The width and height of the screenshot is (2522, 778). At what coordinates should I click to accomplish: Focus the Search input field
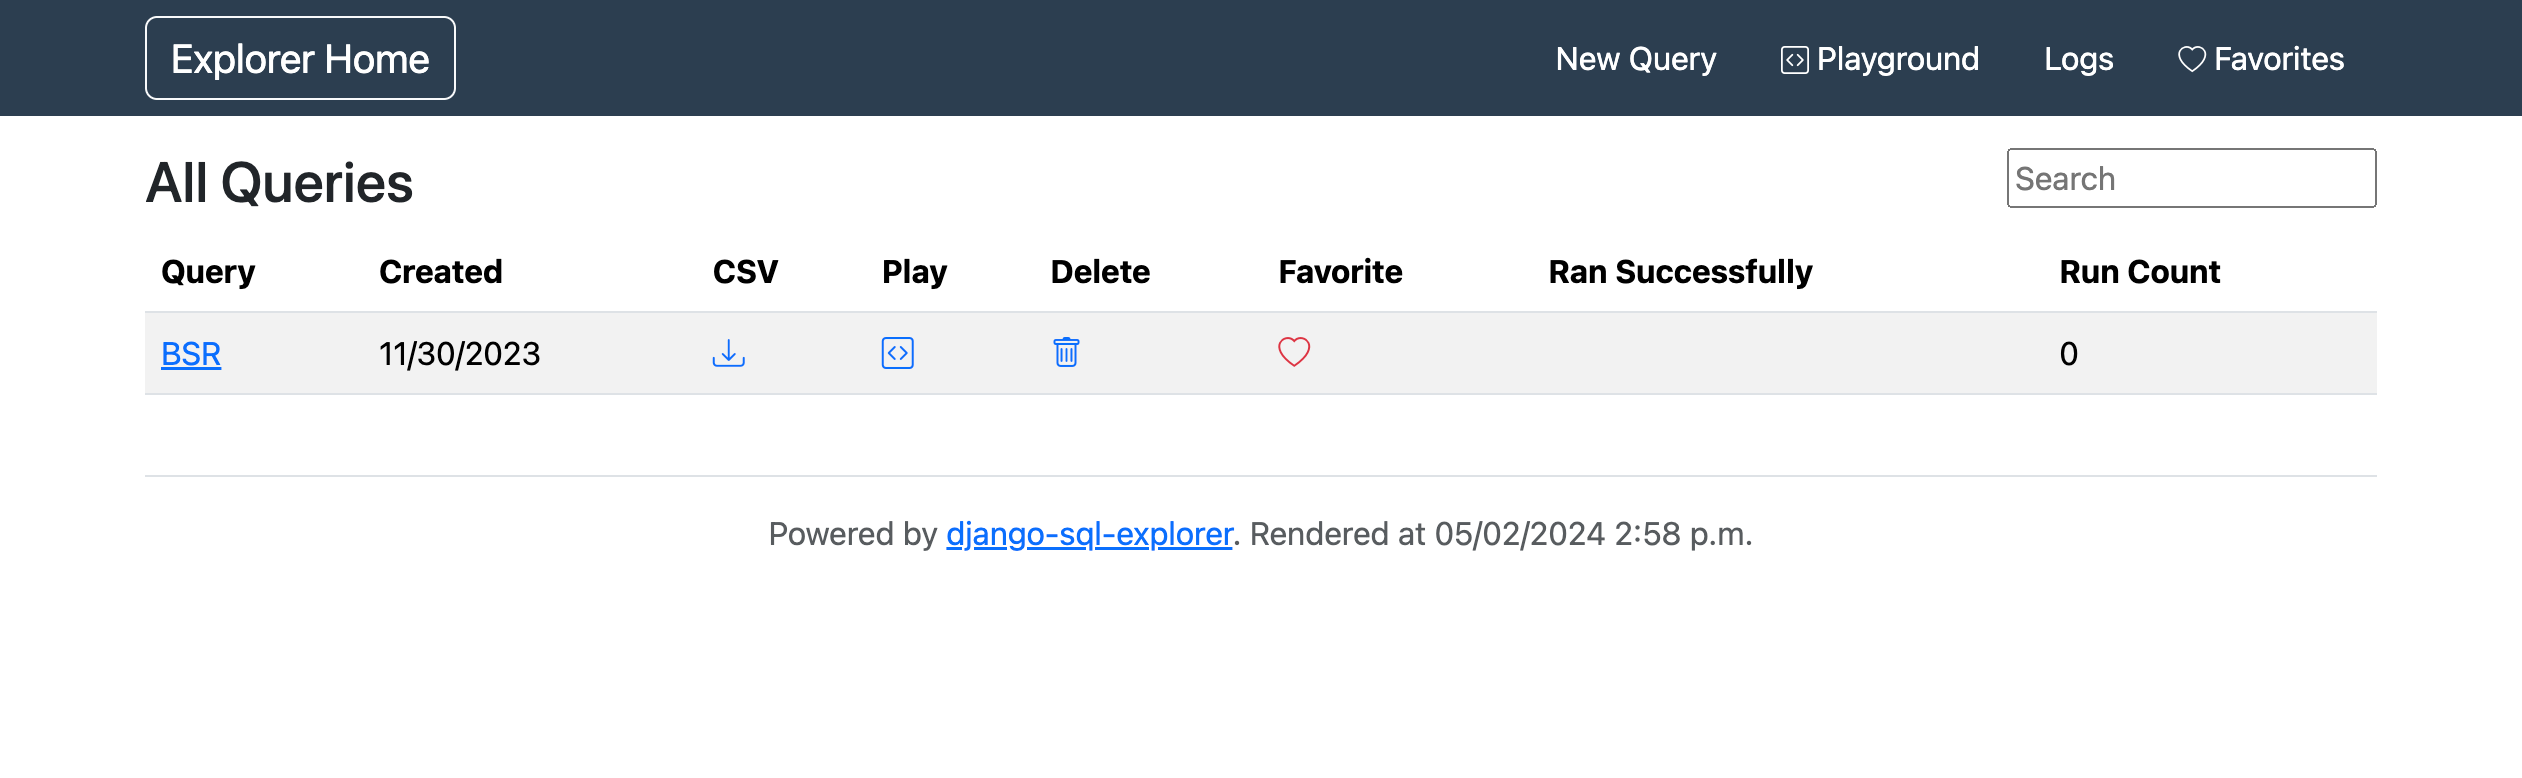coord(2191,178)
